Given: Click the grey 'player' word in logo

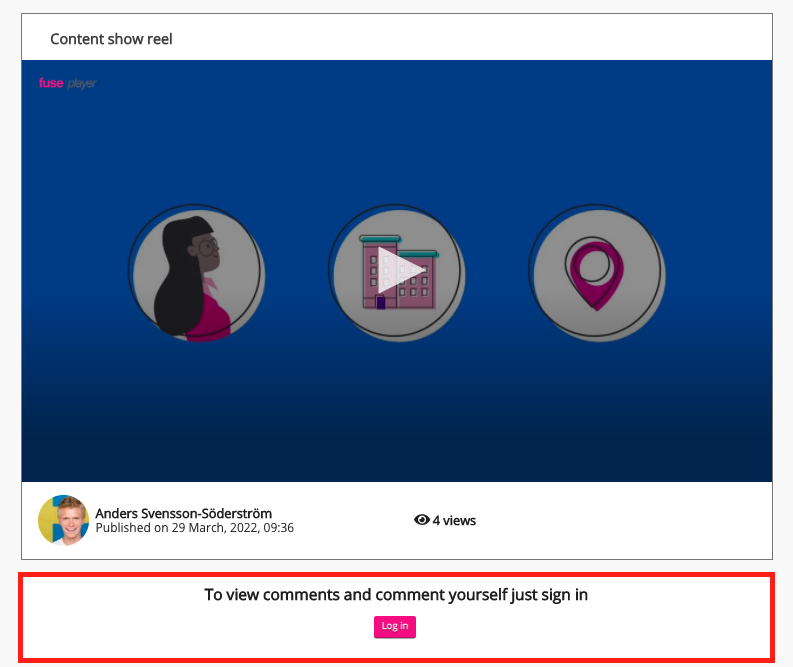Looking at the screenshot, I should [x=82, y=84].
